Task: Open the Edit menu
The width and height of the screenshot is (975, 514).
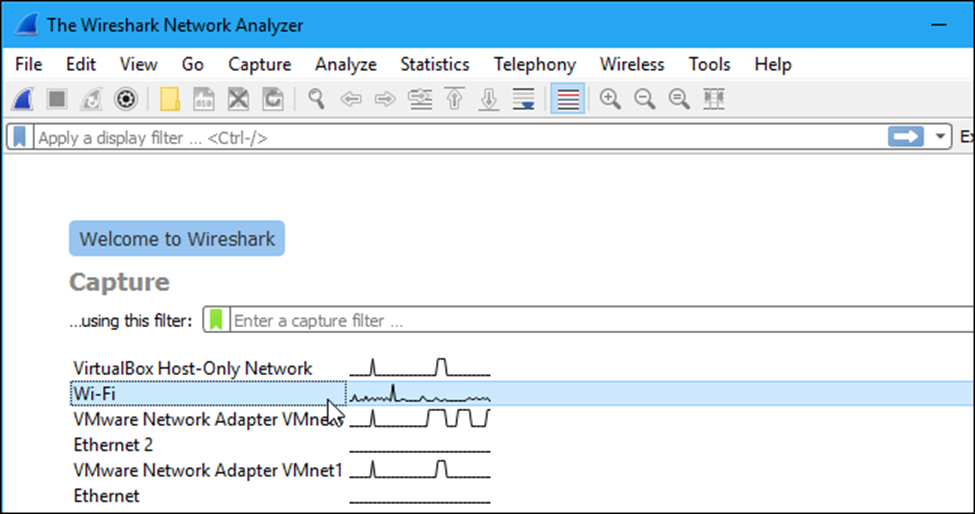Action: pos(81,64)
